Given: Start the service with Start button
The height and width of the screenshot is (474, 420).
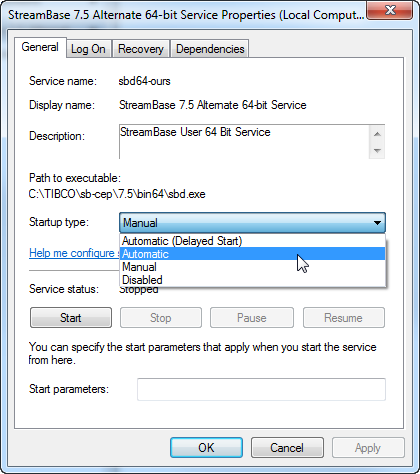Looking at the screenshot, I should pyautogui.click(x=71, y=318).
